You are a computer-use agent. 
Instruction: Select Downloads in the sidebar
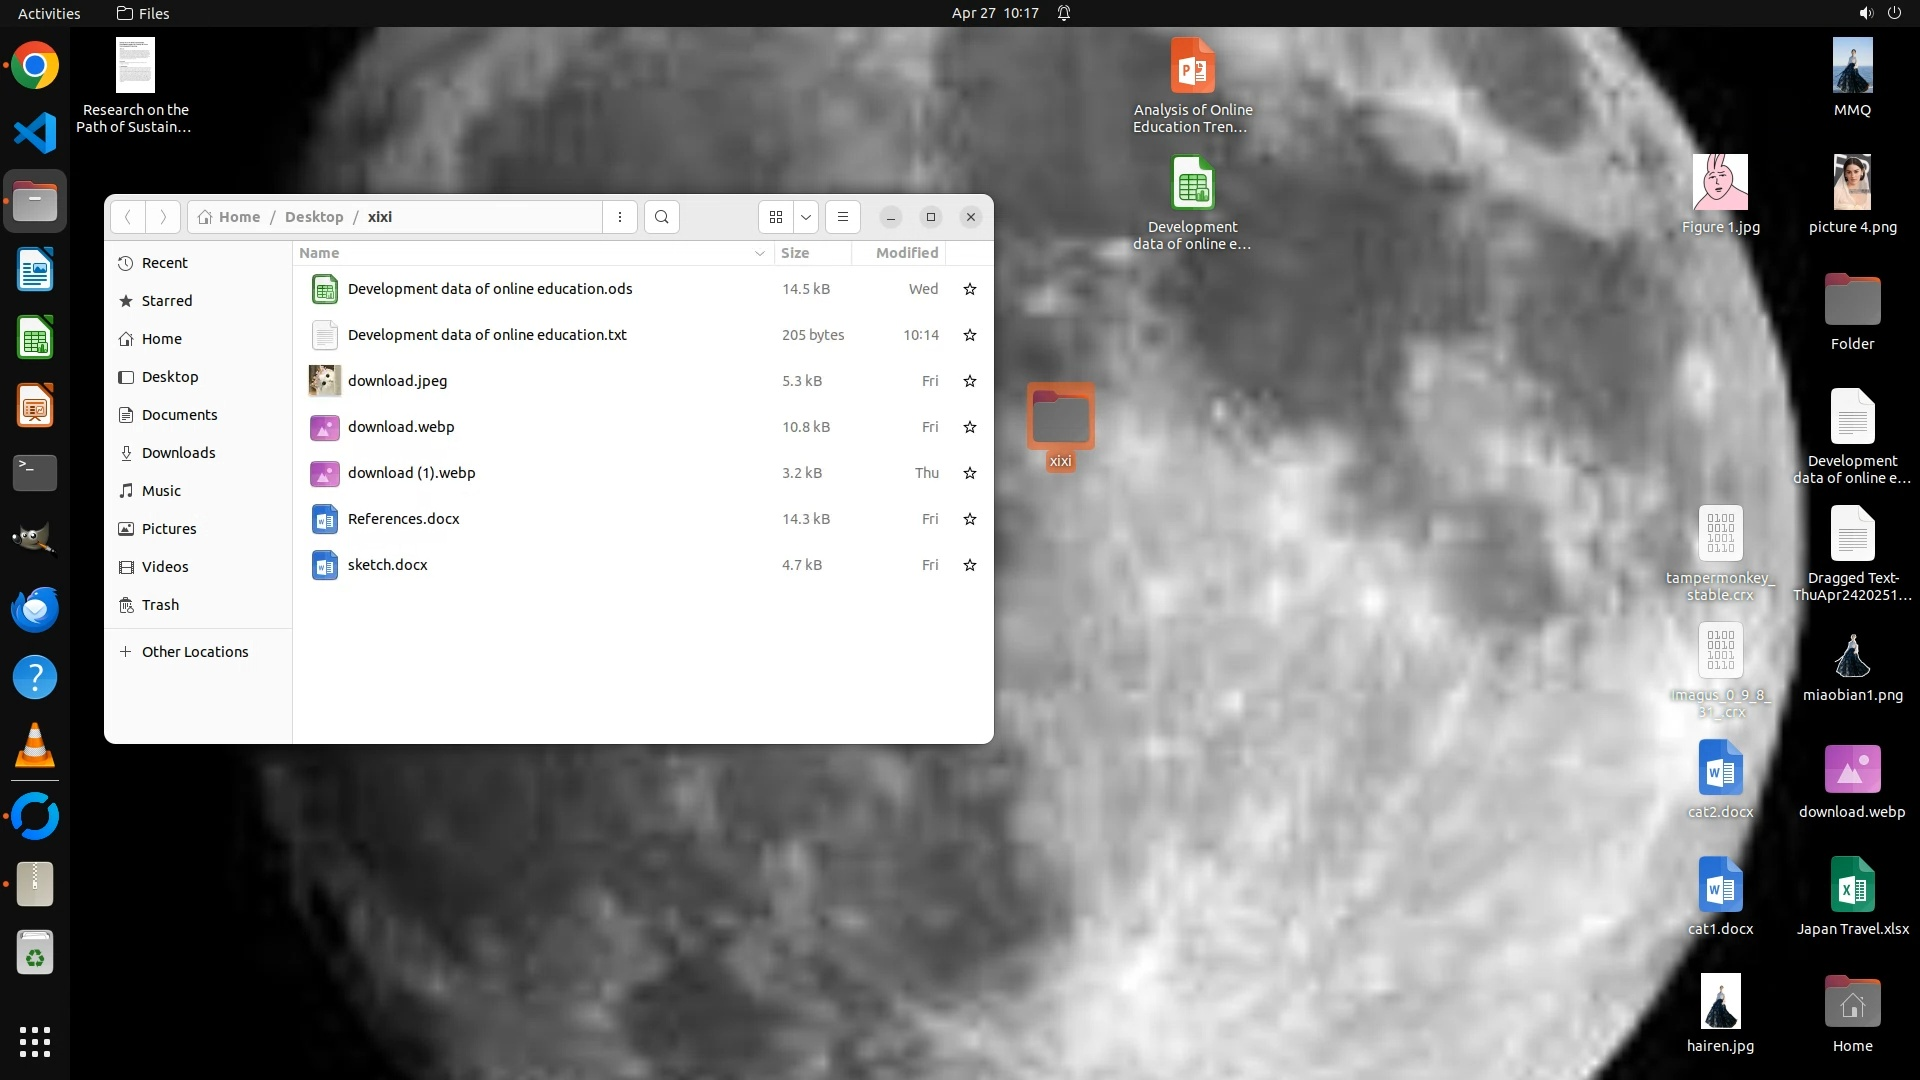[x=178, y=453]
